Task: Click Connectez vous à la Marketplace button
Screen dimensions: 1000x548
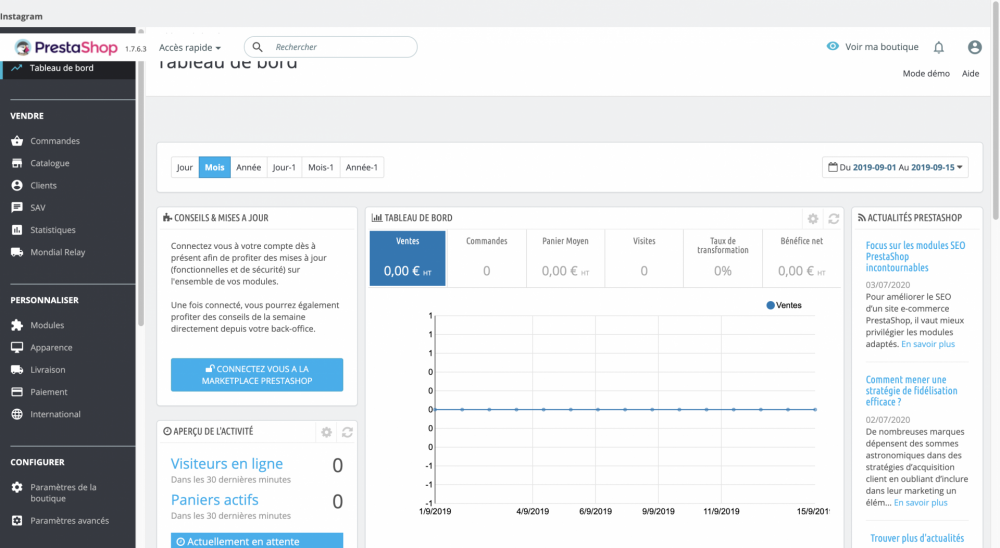Action: [257, 375]
